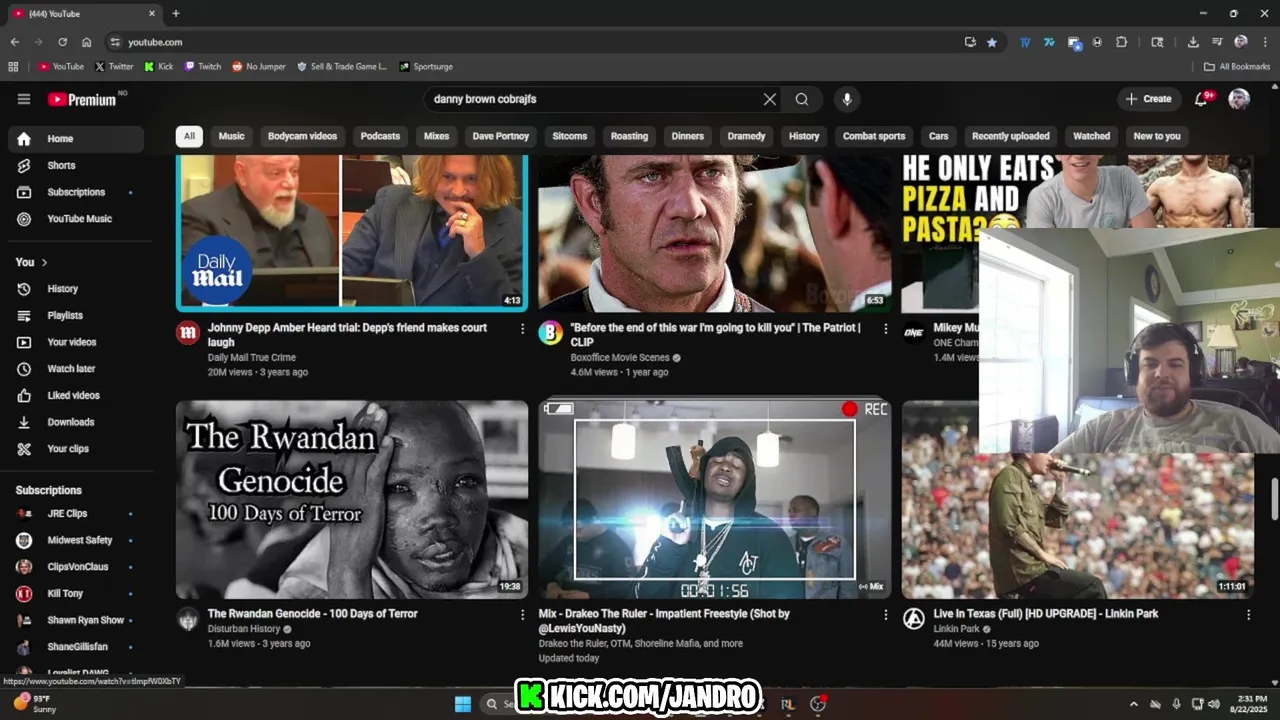Open the JRE Clips subscription

(76, 513)
